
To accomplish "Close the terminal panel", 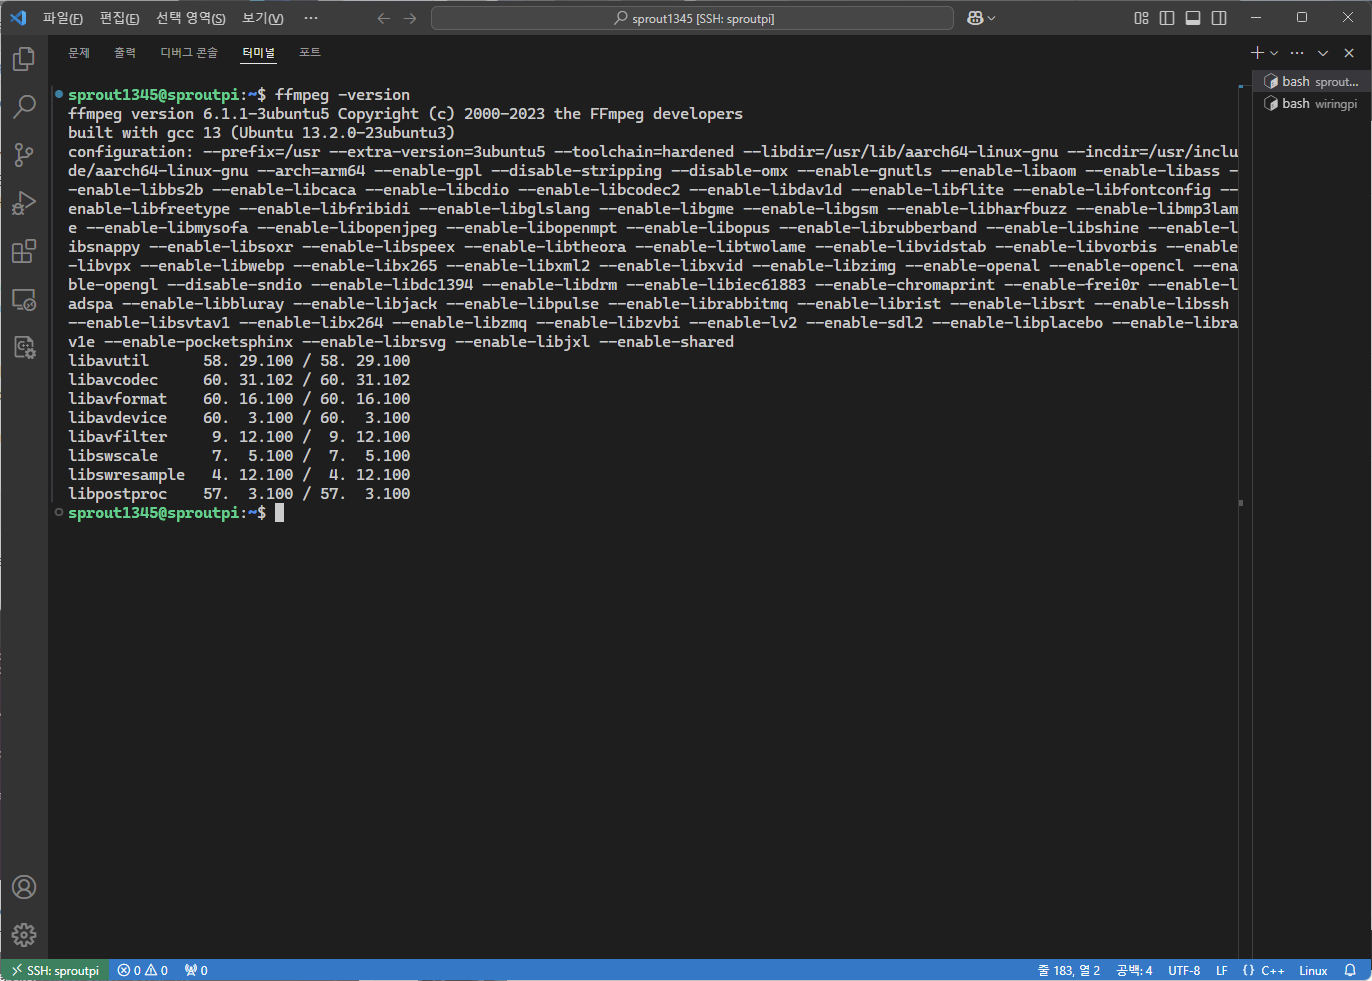I will [x=1349, y=52].
